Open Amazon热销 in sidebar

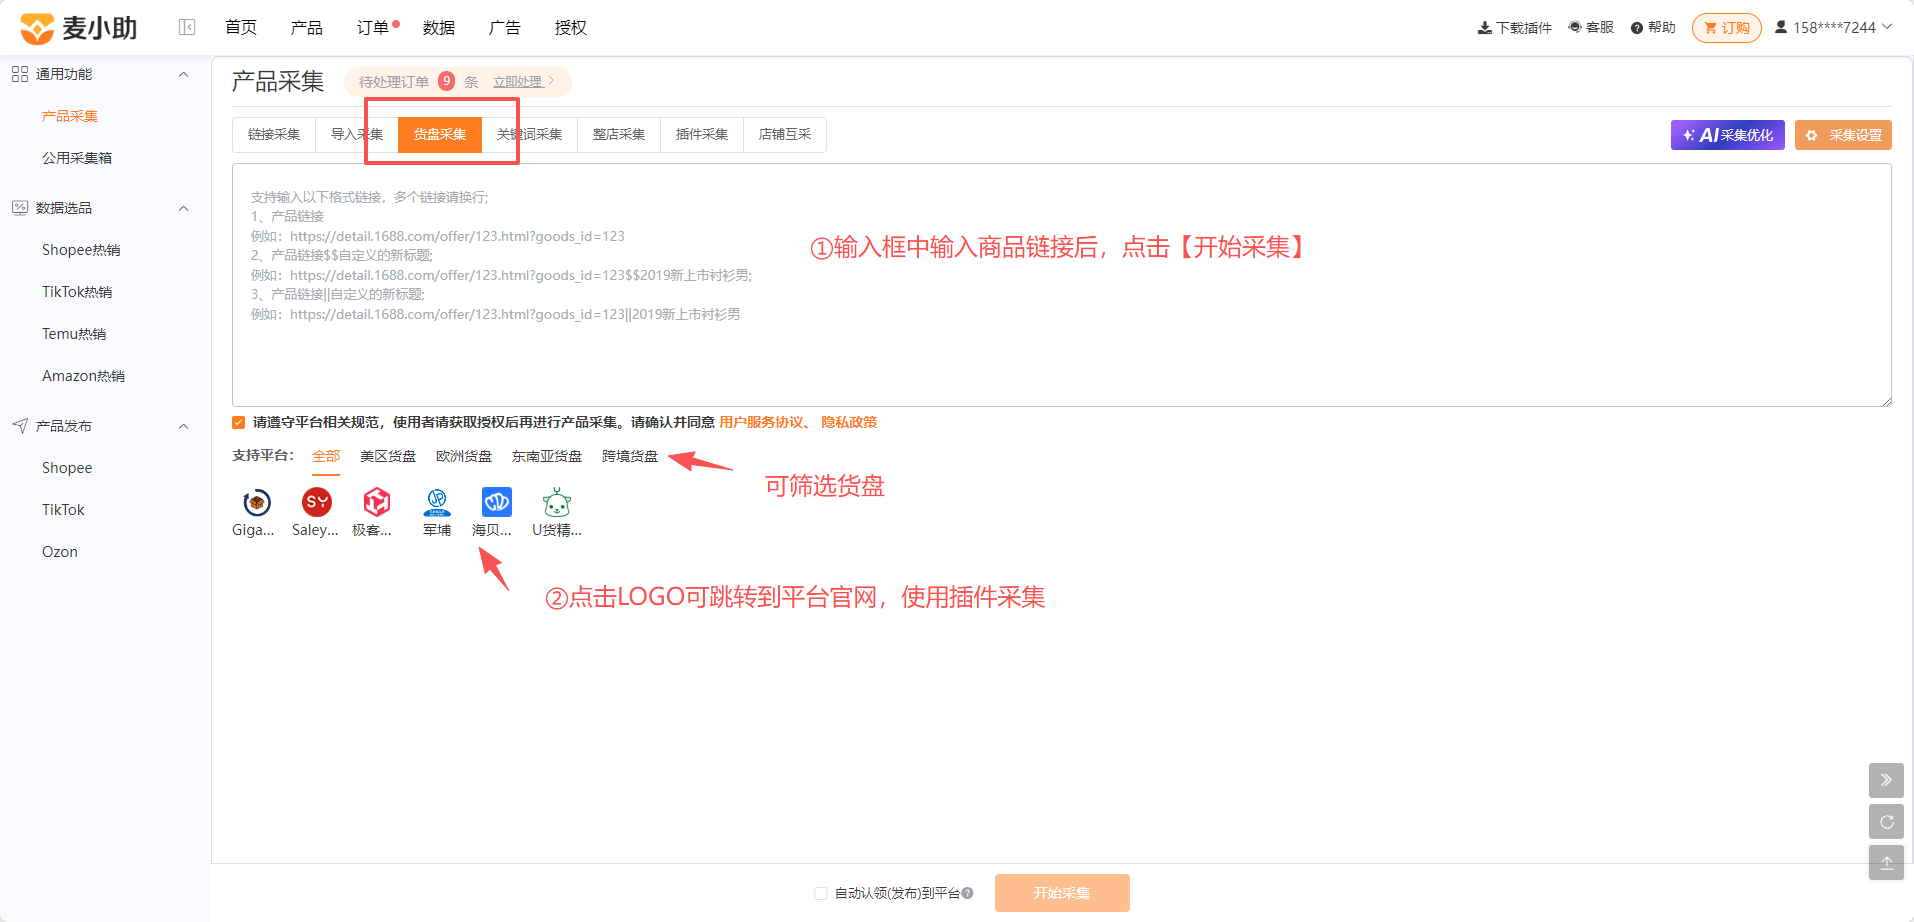click(x=83, y=376)
